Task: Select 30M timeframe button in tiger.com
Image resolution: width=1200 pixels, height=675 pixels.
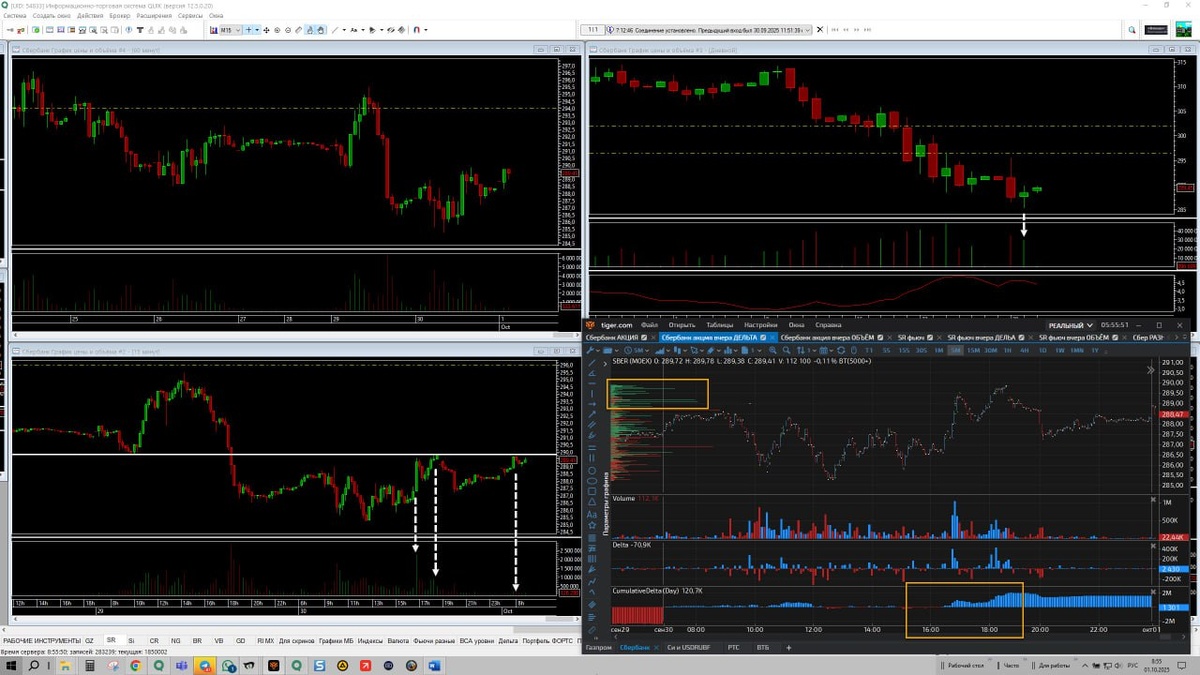Action: point(991,351)
